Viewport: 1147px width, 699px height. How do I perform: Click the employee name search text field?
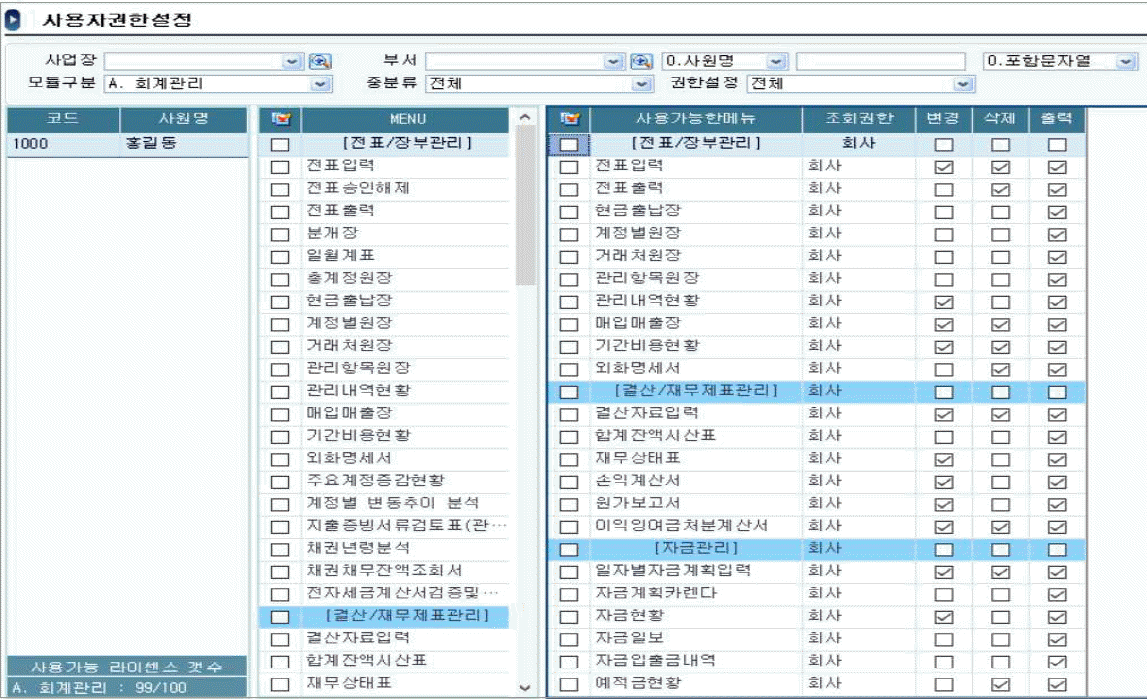pos(880,62)
